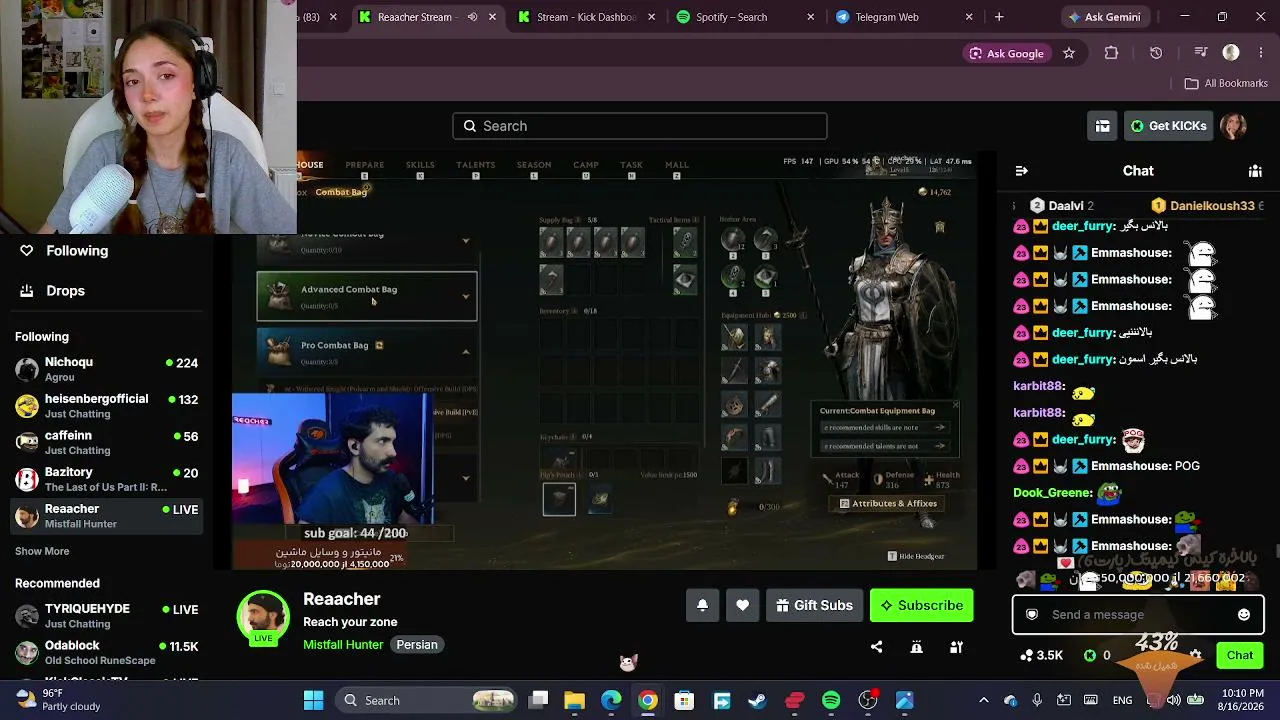Open Microsoft Edge from the taskbar
The height and width of the screenshot is (720, 1280).
pos(611,700)
